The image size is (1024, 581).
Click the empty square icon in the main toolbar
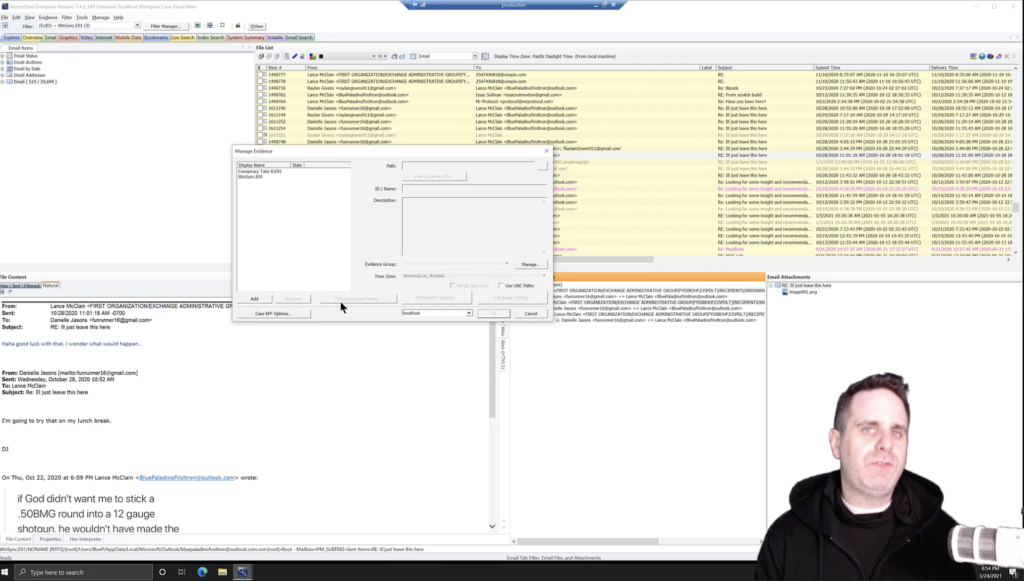tap(223, 26)
